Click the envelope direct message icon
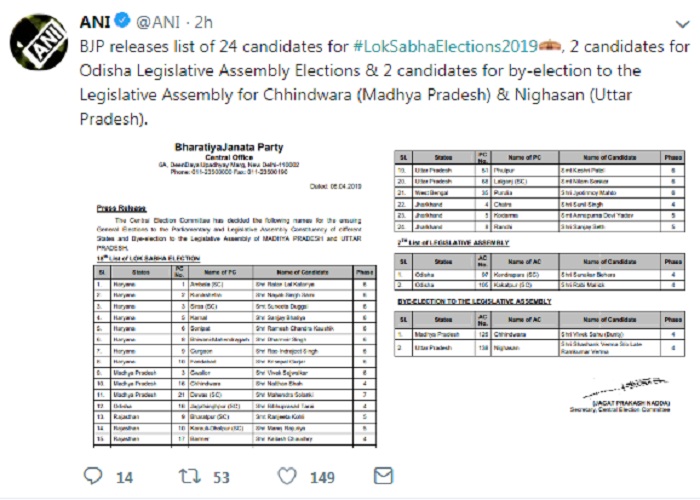The width and height of the screenshot is (700, 500). 383,476
